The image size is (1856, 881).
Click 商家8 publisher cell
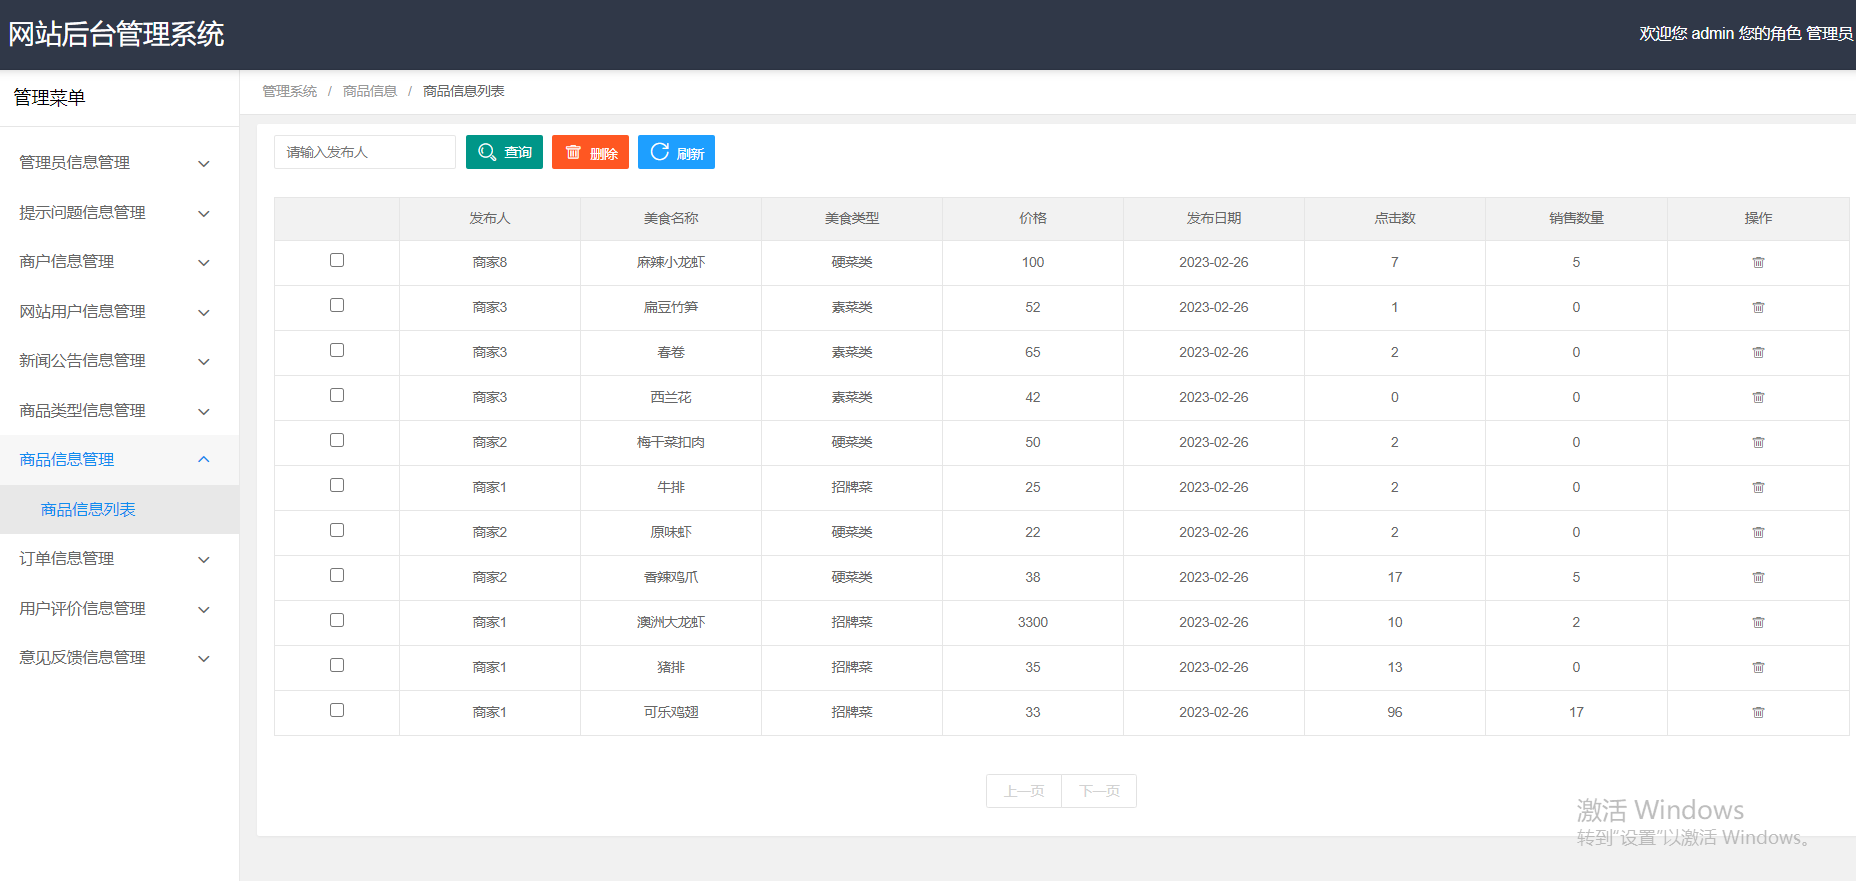pyautogui.click(x=490, y=262)
